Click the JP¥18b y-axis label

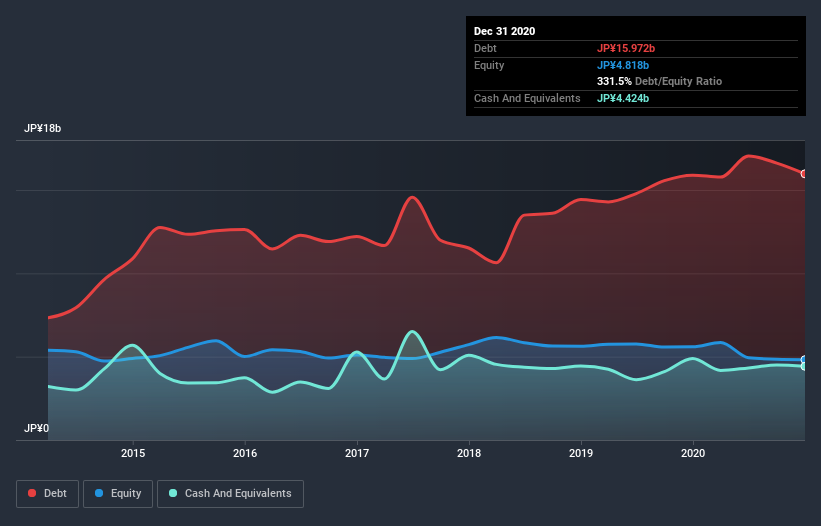[x=42, y=128]
